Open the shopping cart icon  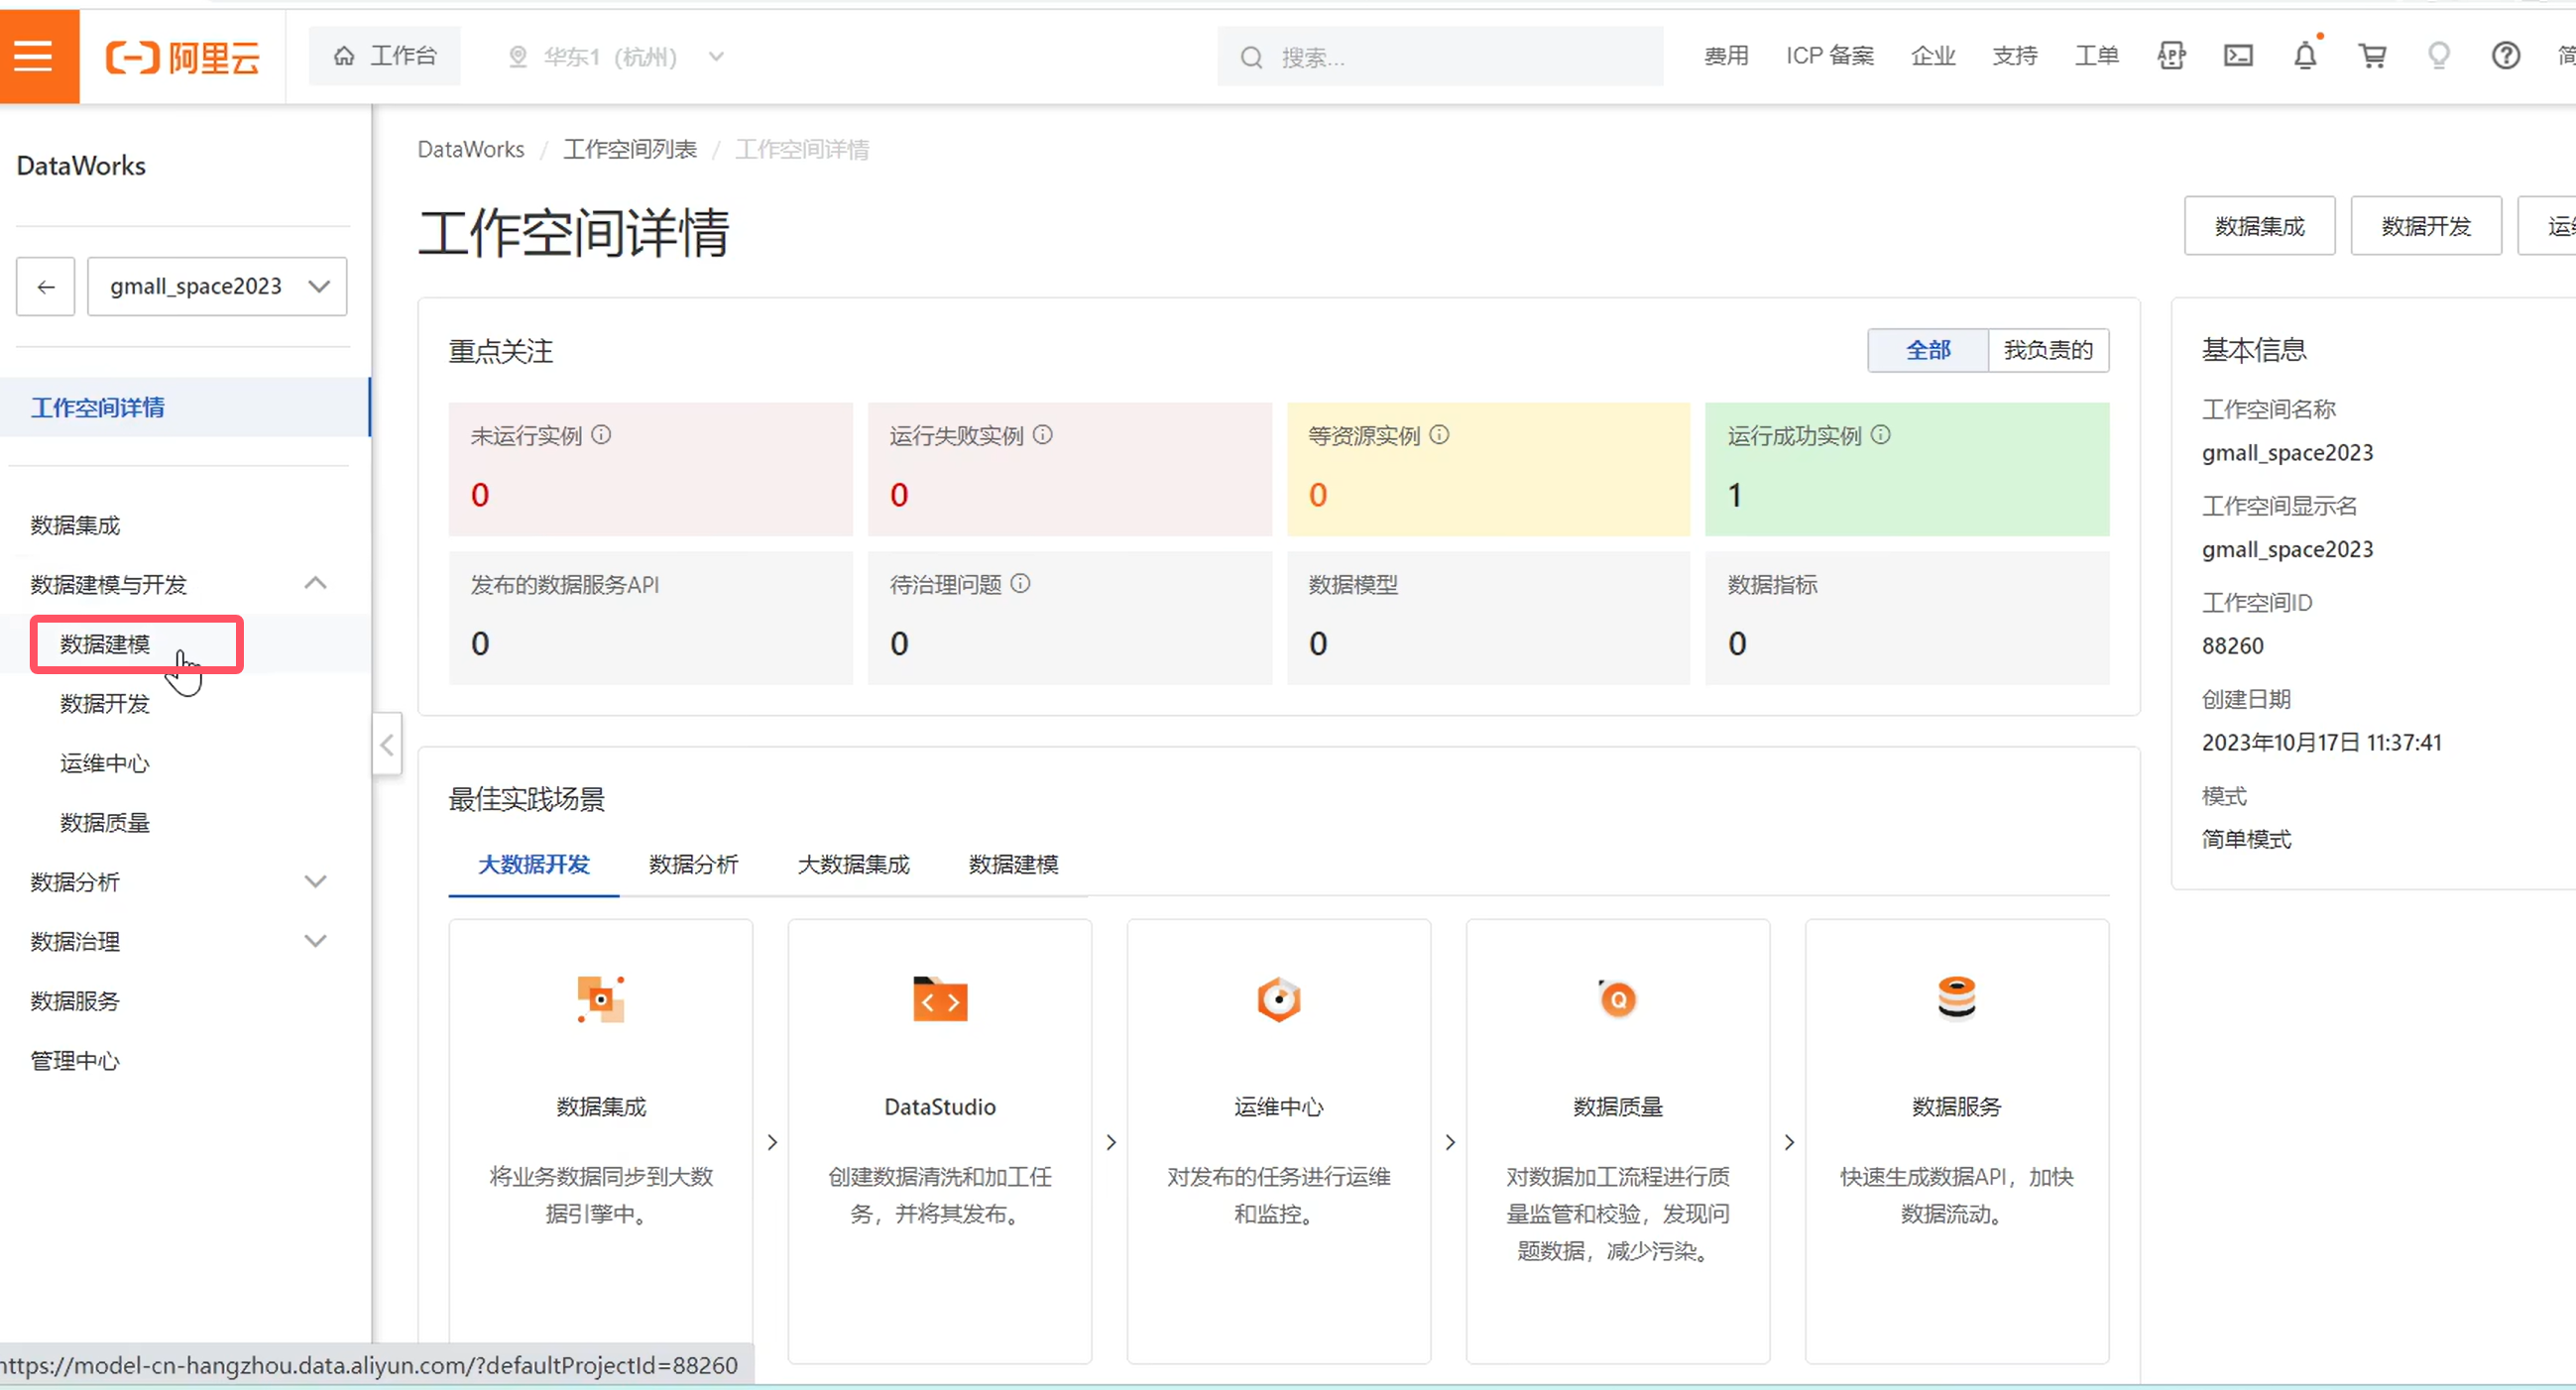point(2372,56)
